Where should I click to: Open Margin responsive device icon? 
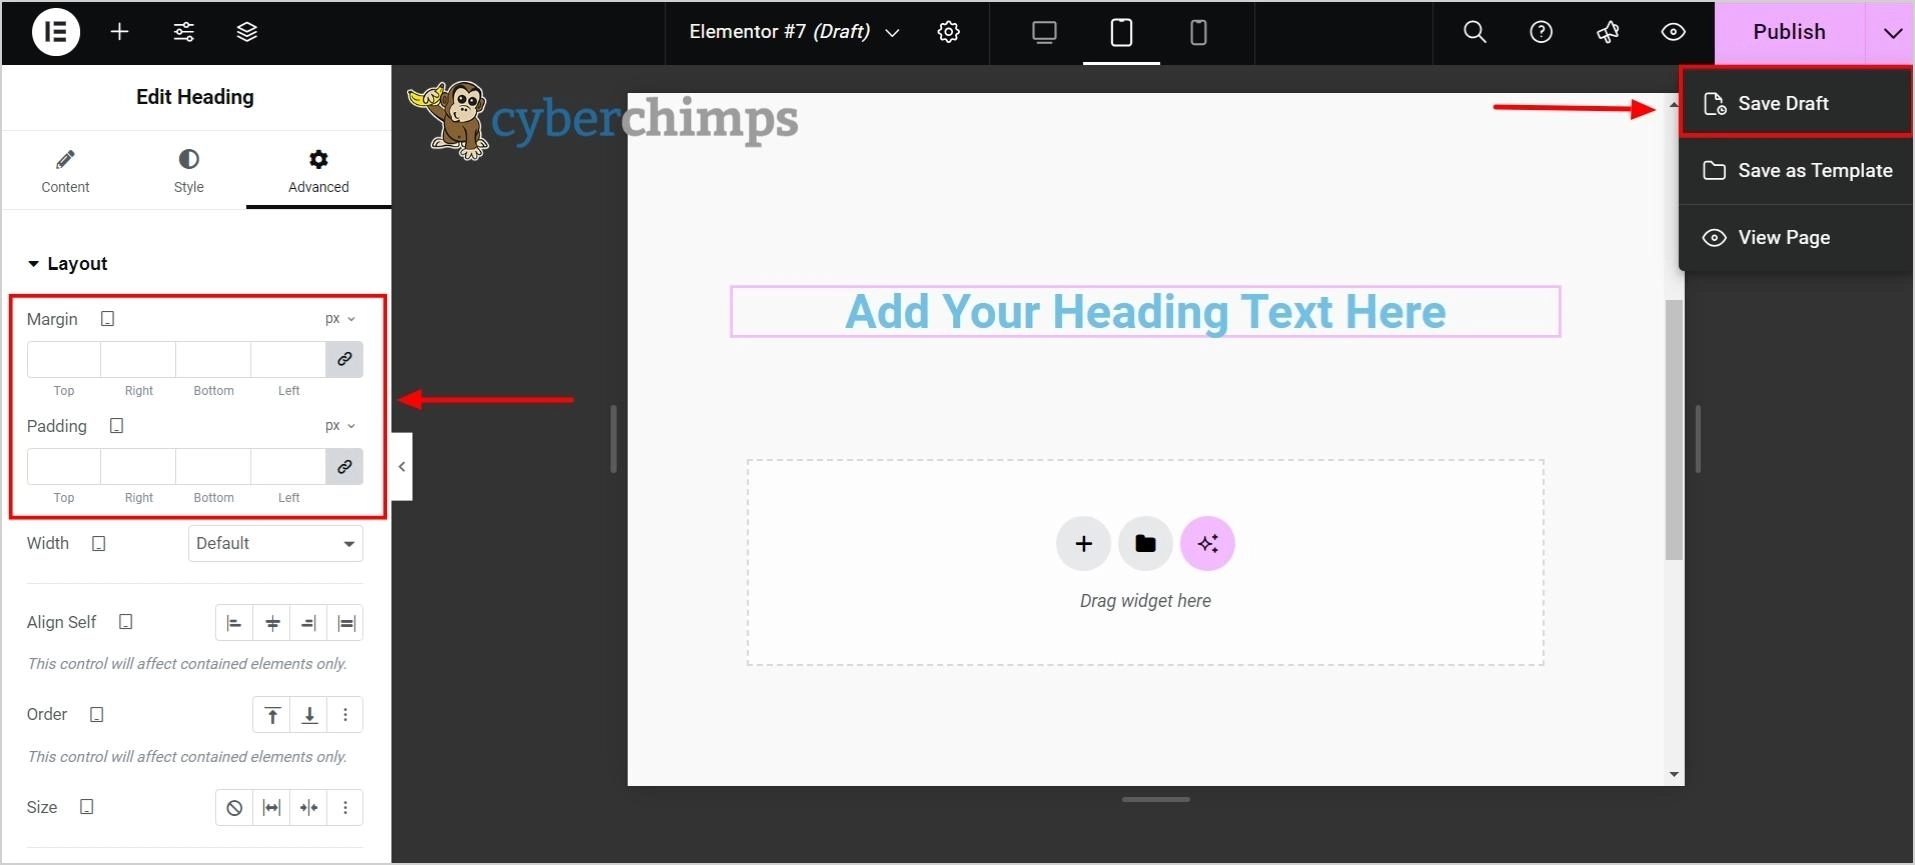pyautogui.click(x=107, y=319)
